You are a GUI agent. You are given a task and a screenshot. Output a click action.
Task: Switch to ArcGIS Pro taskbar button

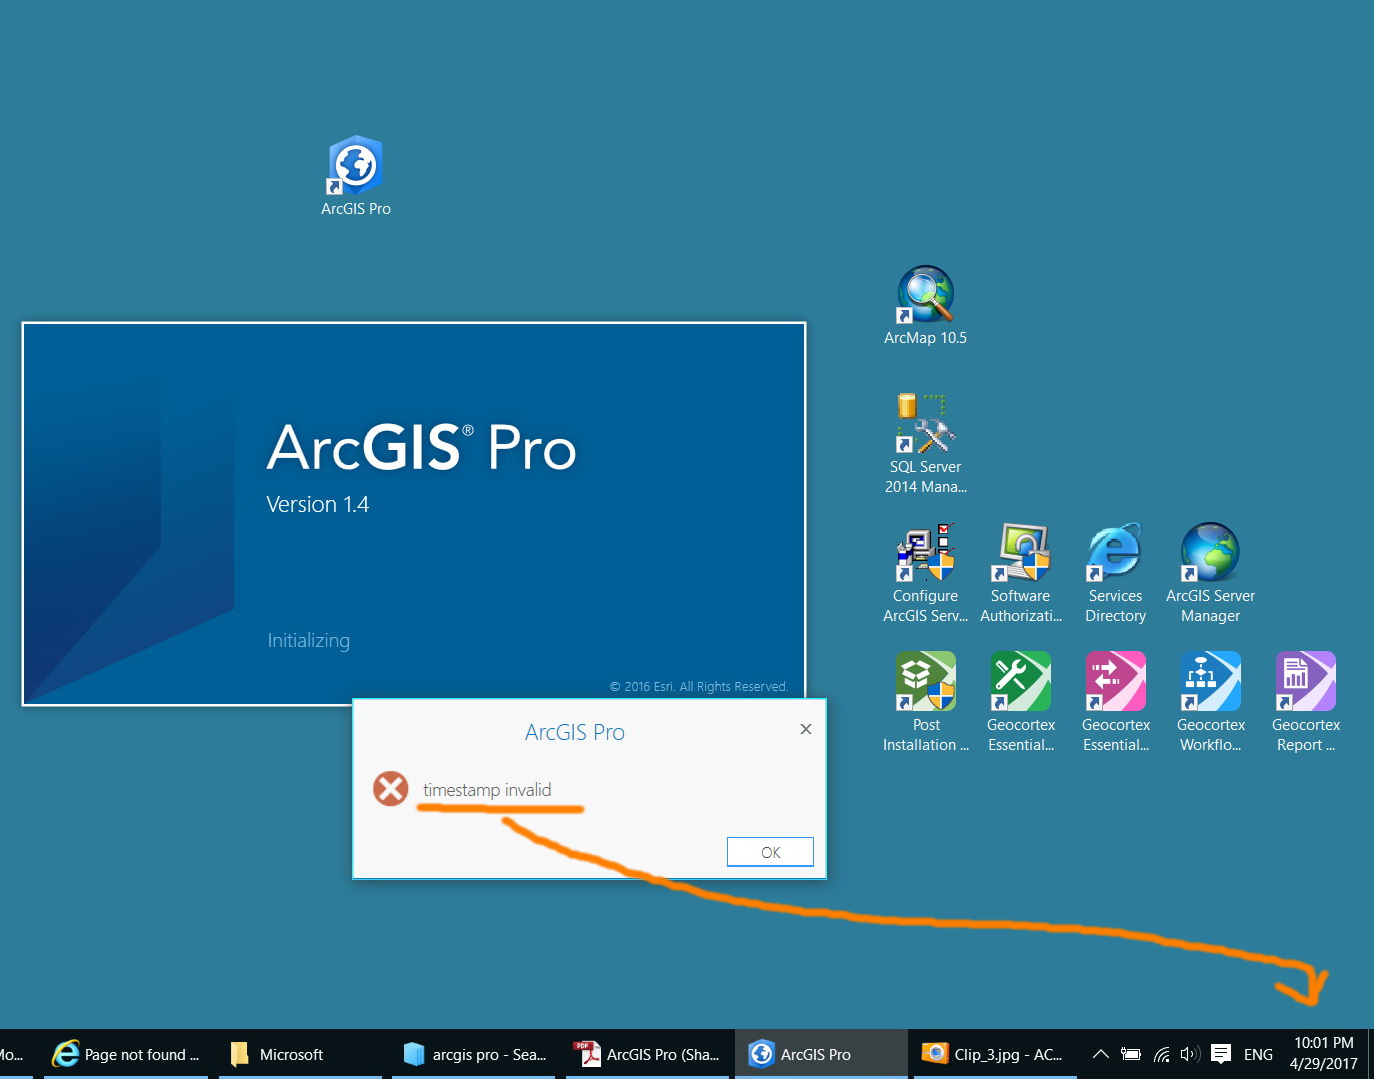click(821, 1054)
